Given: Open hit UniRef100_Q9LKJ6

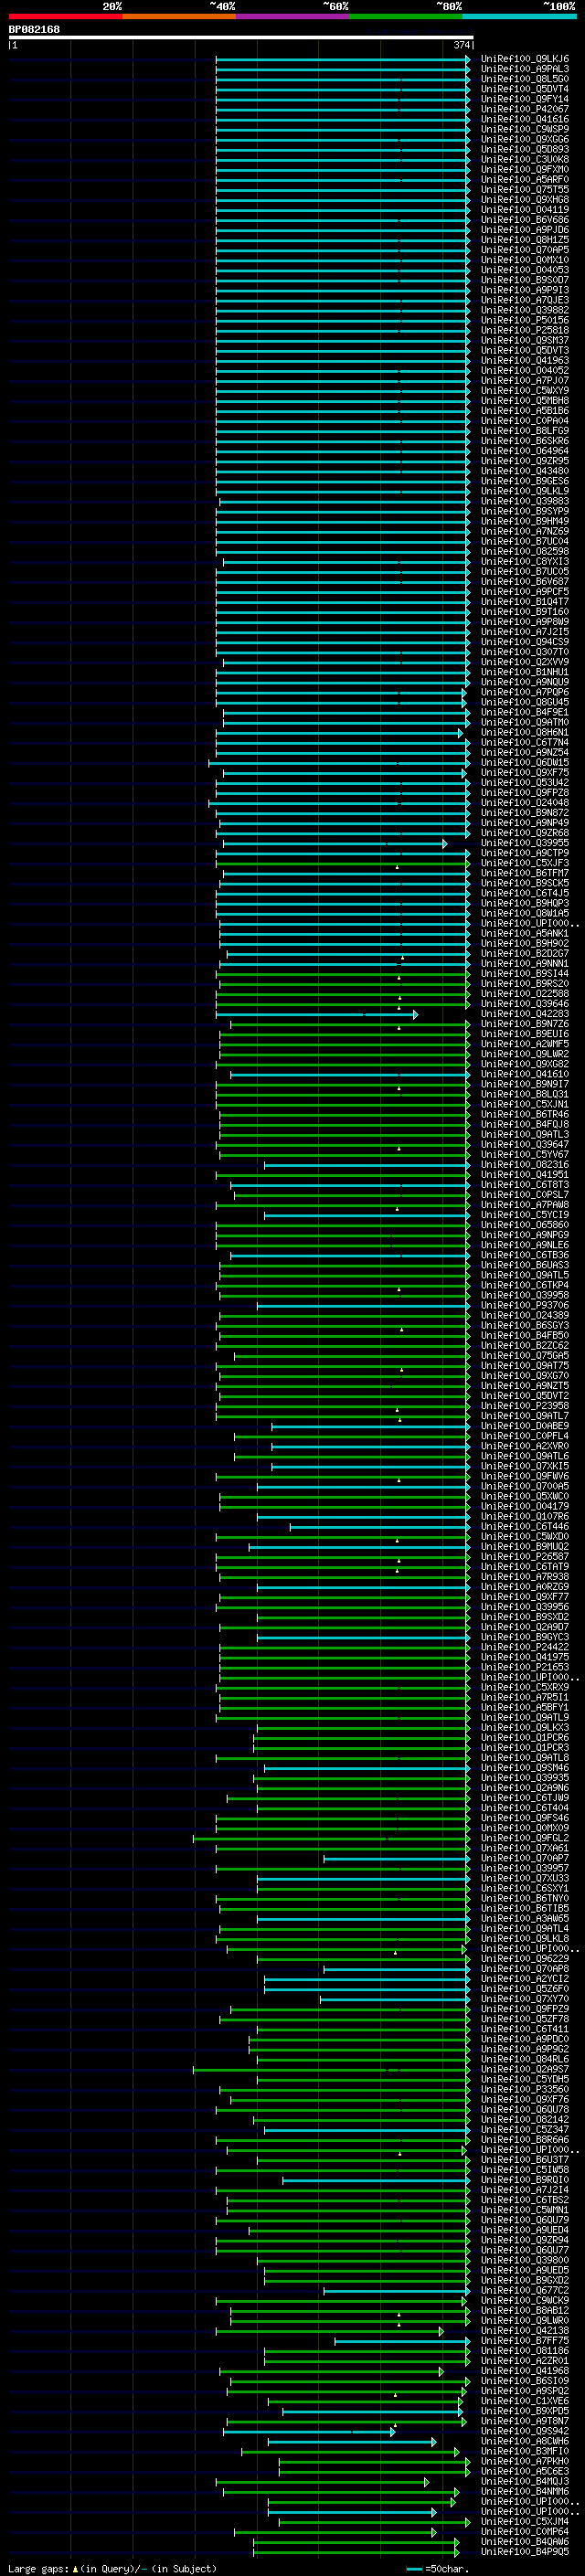Looking at the screenshot, I should tap(525, 59).
